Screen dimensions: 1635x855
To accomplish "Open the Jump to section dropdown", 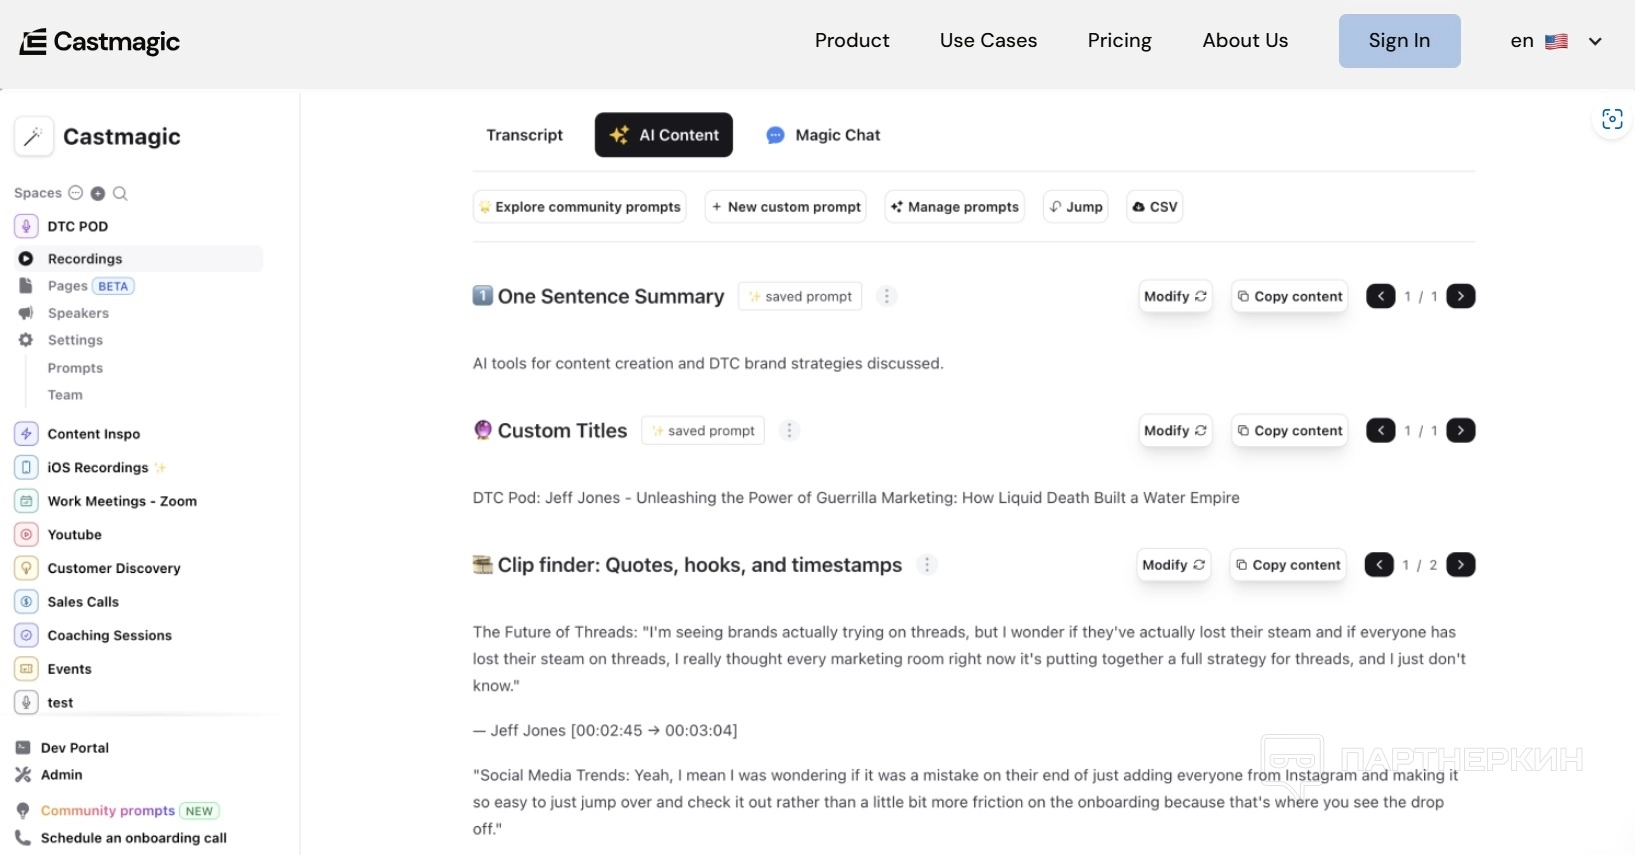I will coord(1076,207).
